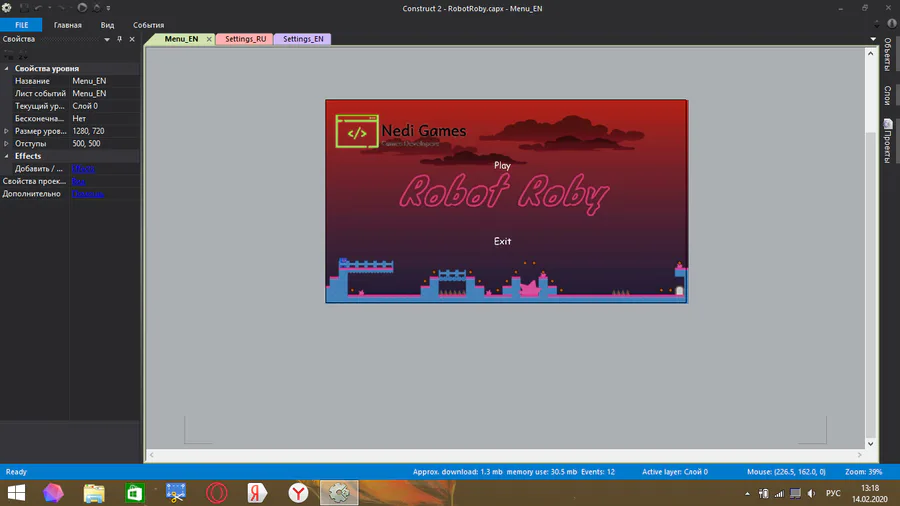900x506 pixels.
Task: Edit the Название field value Menu_EN
Action: point(105,81)
